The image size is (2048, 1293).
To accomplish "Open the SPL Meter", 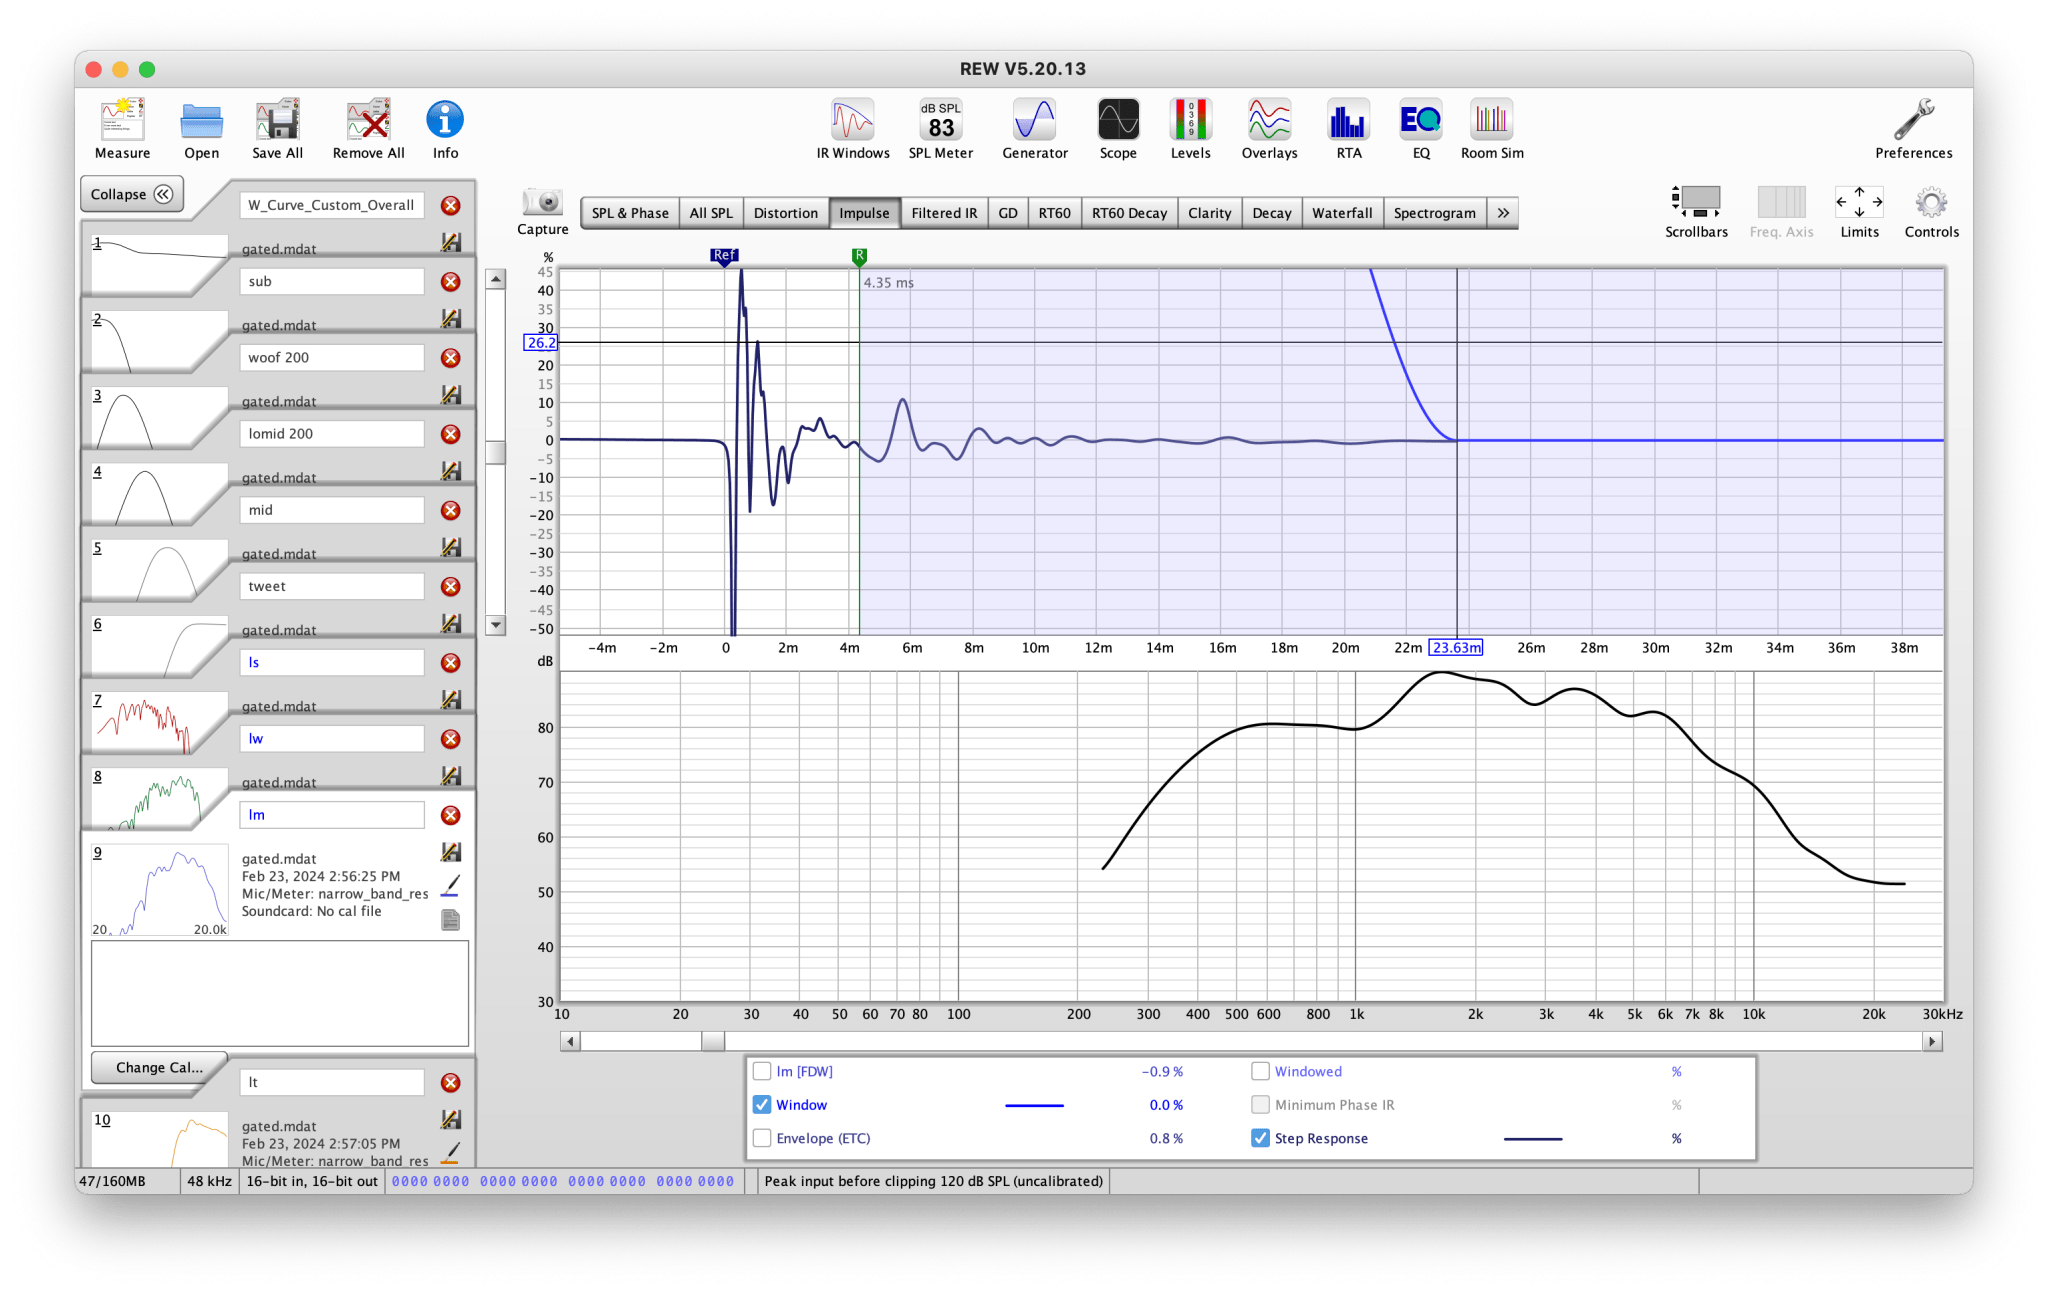I will (940, 129).
